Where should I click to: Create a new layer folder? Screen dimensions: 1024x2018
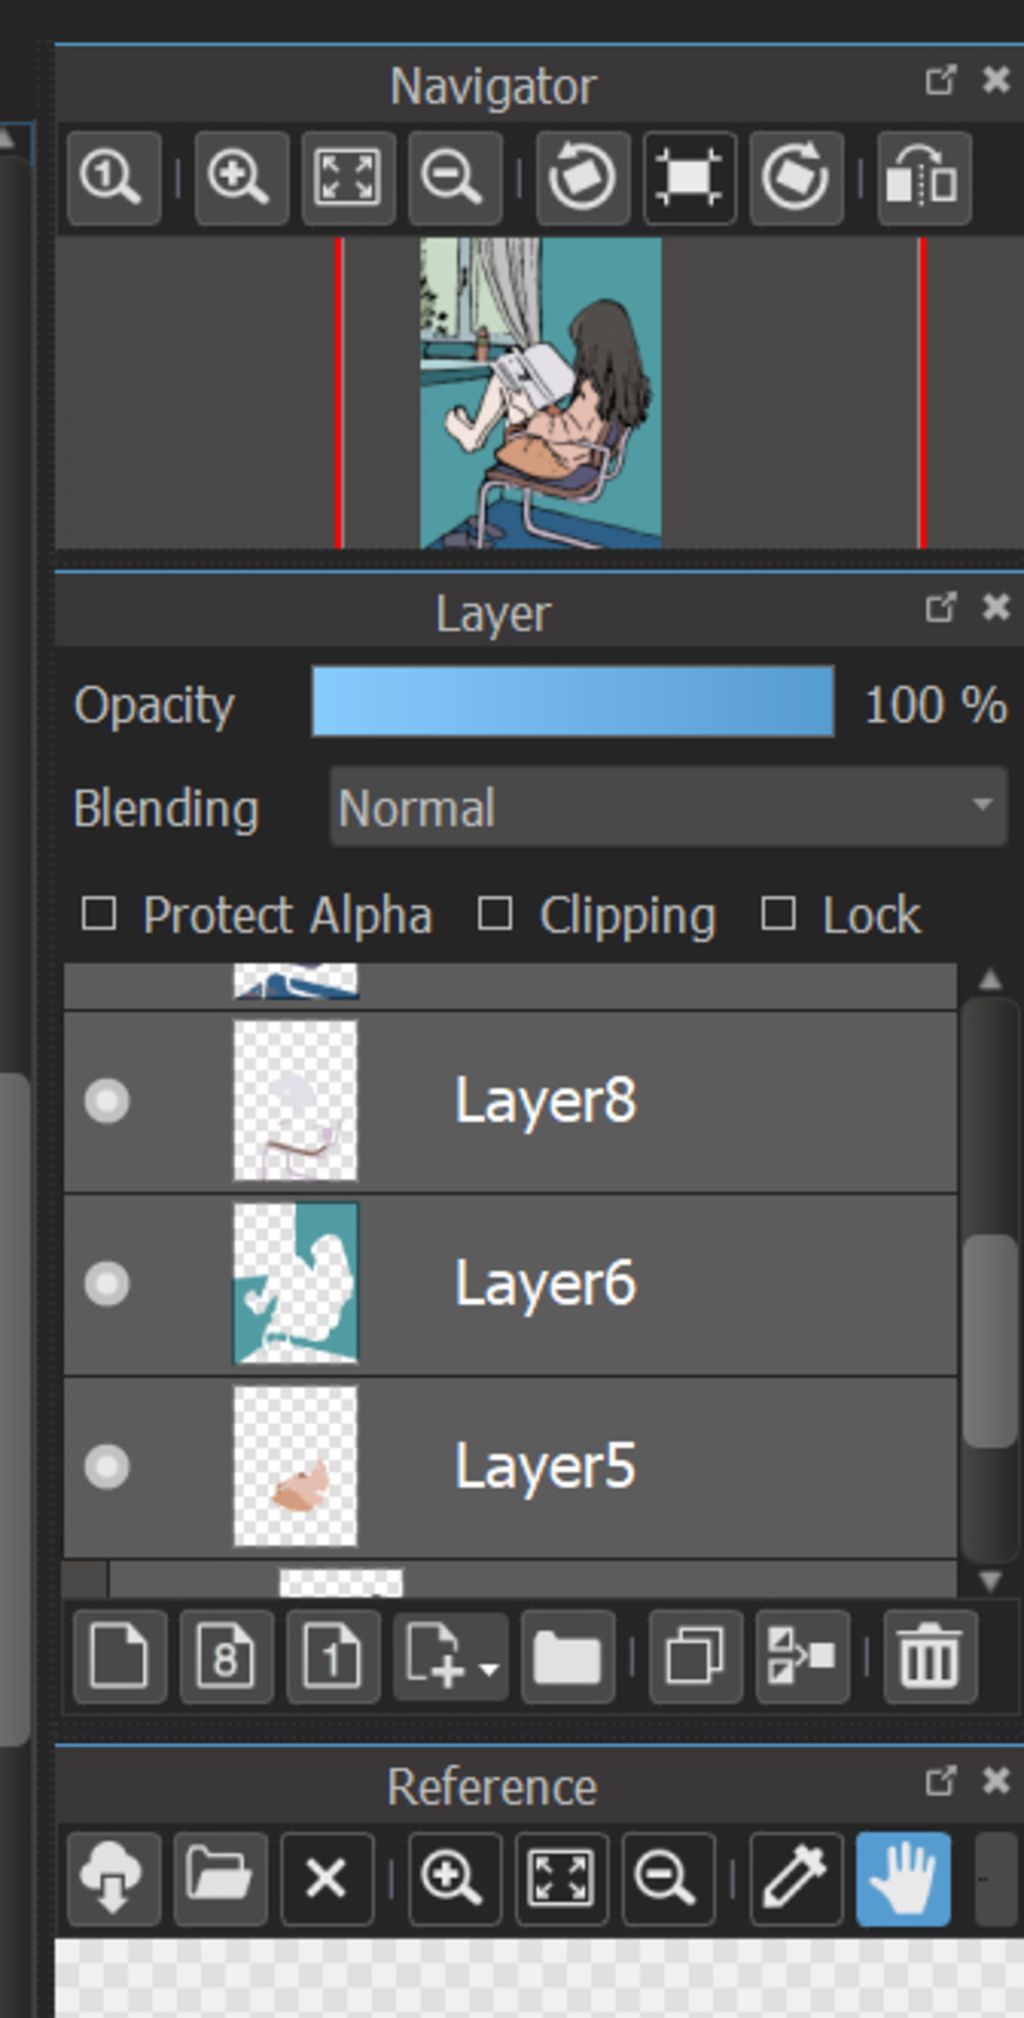567,1657
